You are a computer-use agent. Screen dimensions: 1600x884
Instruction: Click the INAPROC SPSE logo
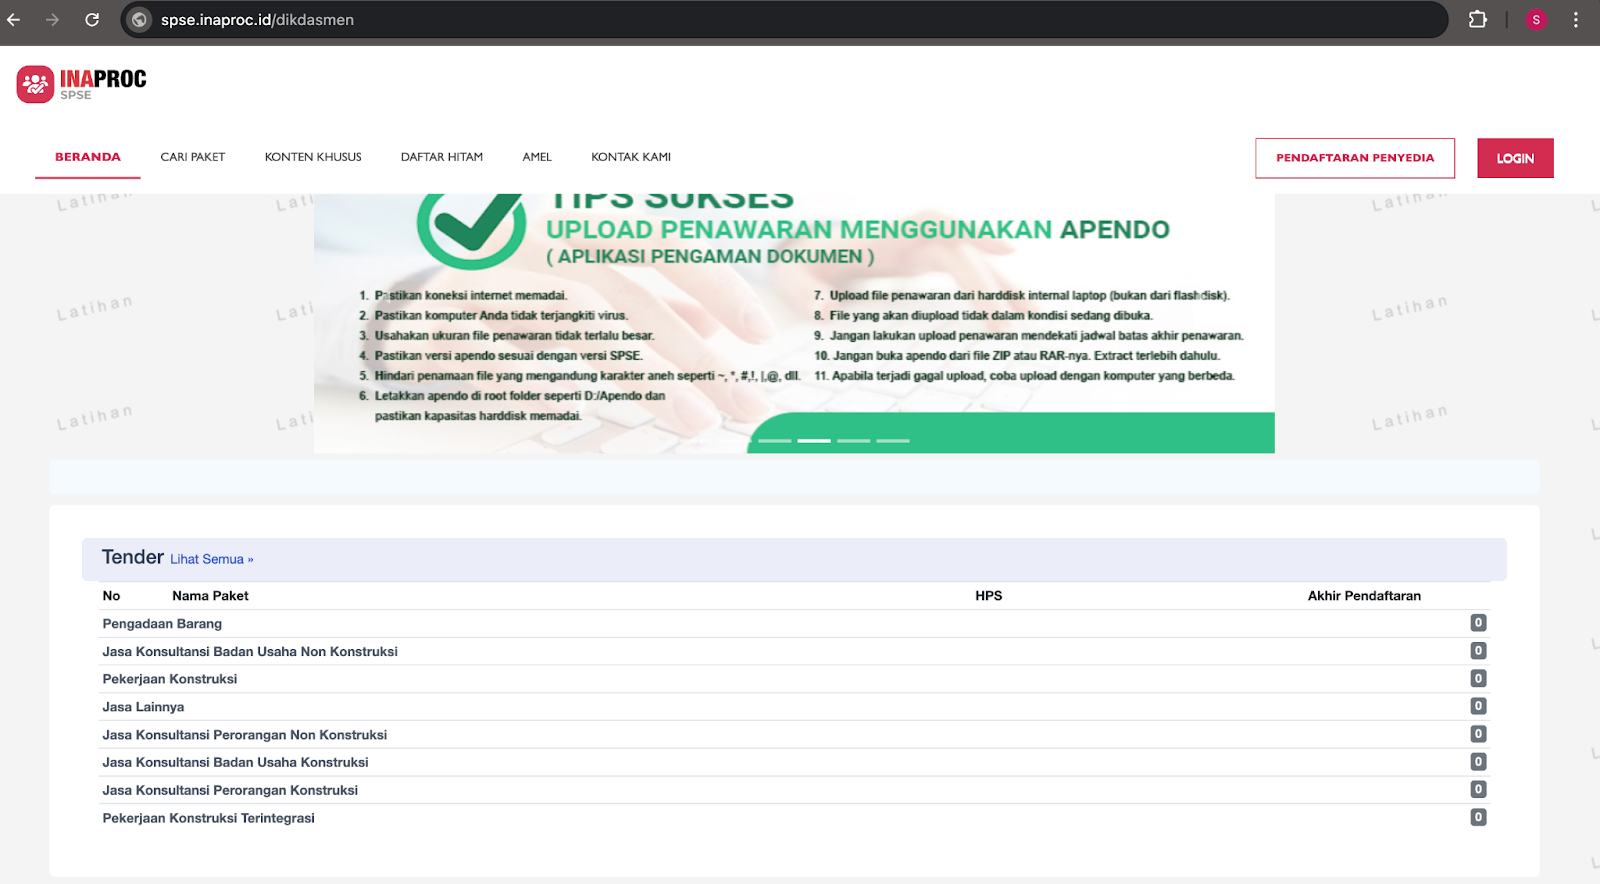point(81,84)
